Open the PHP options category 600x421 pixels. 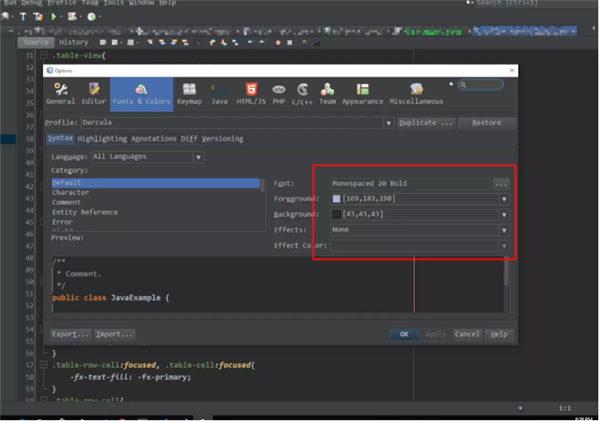[x=279, y=94]
